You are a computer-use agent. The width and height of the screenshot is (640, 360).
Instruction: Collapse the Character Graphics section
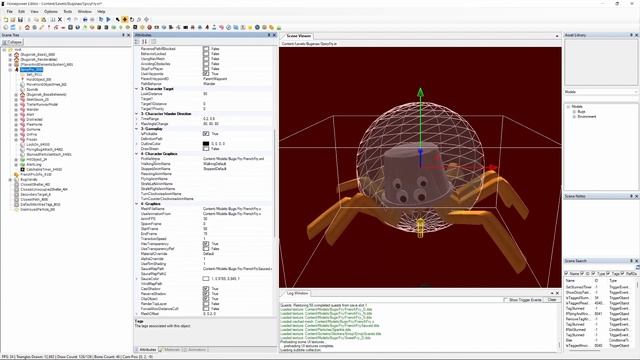click(137, 154)
